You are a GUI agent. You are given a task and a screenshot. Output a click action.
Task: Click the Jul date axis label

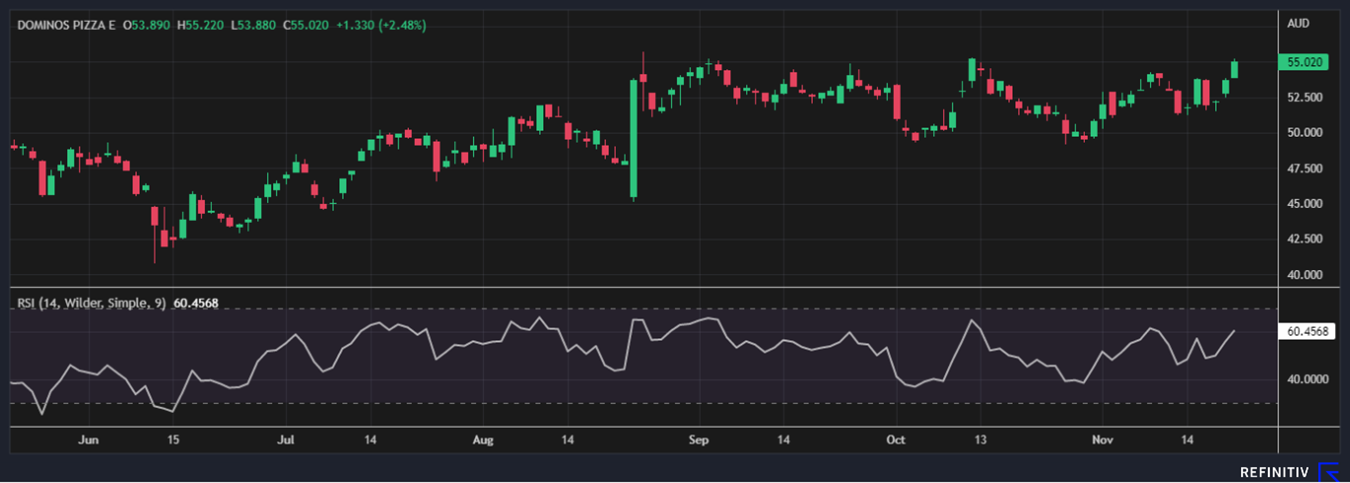point(286,440)
